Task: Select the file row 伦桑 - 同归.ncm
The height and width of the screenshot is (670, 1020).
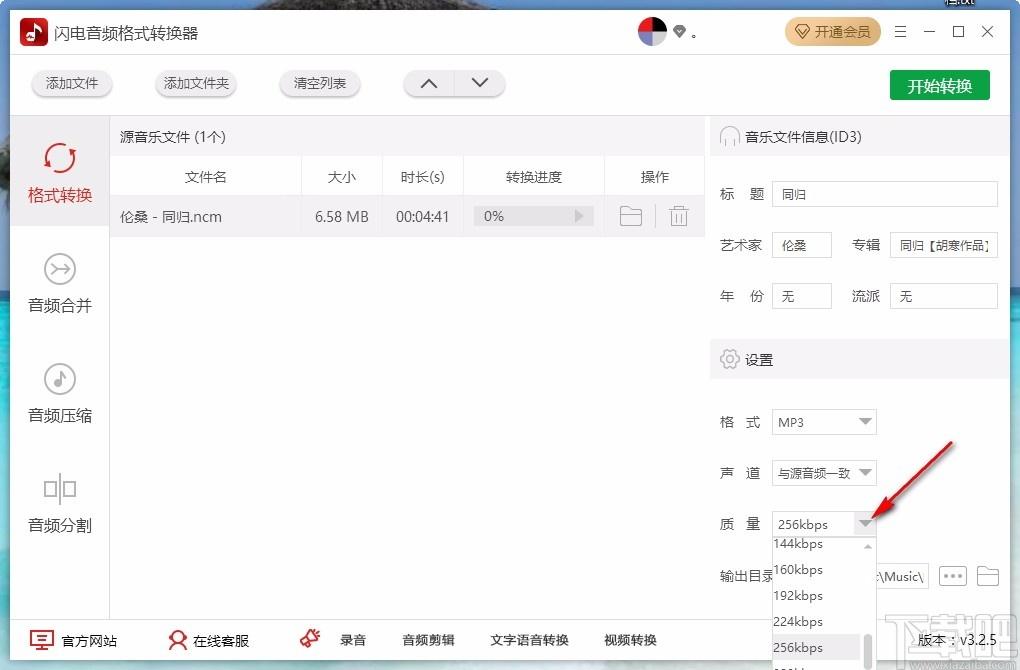Action: click(407, 216)
